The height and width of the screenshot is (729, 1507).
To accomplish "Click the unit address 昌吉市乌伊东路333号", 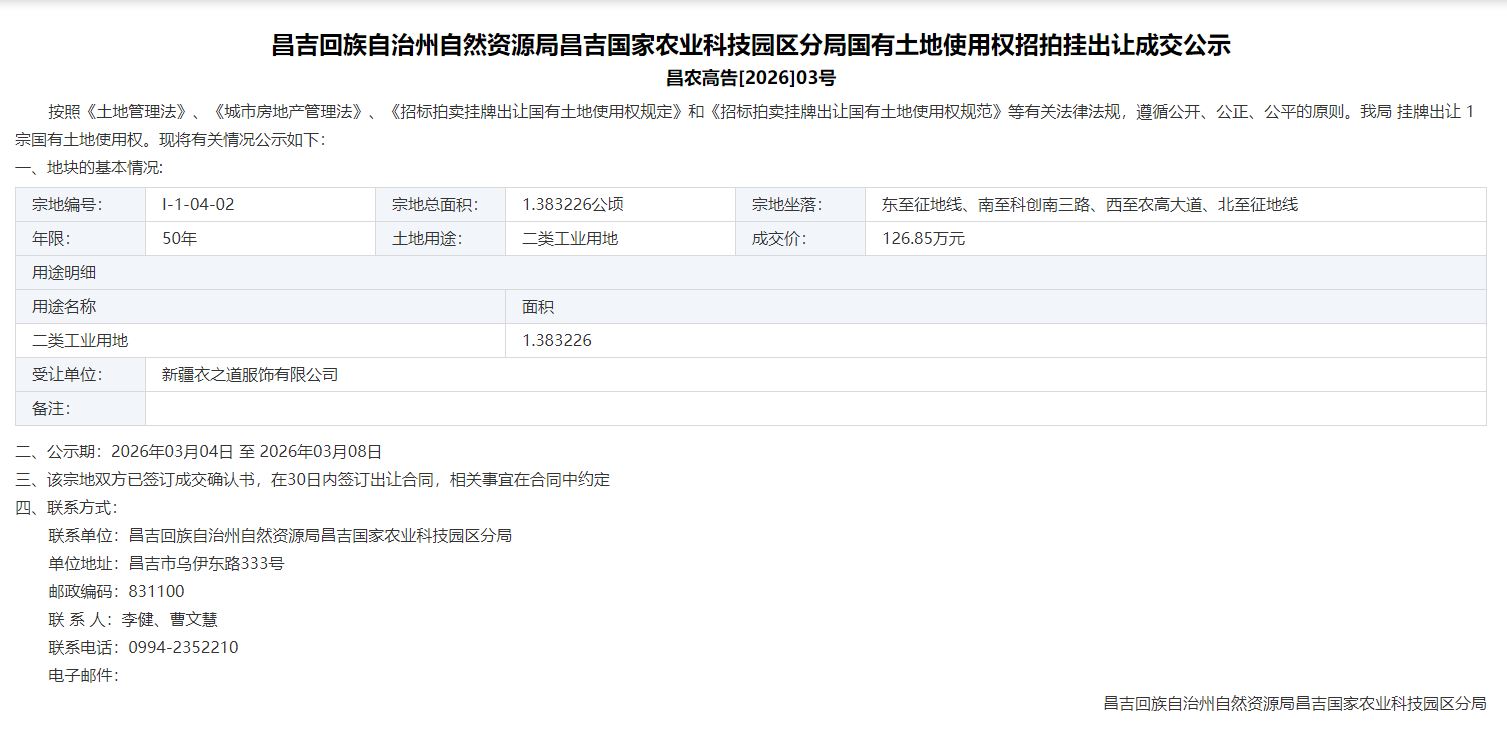I will [x=206, y=564].
